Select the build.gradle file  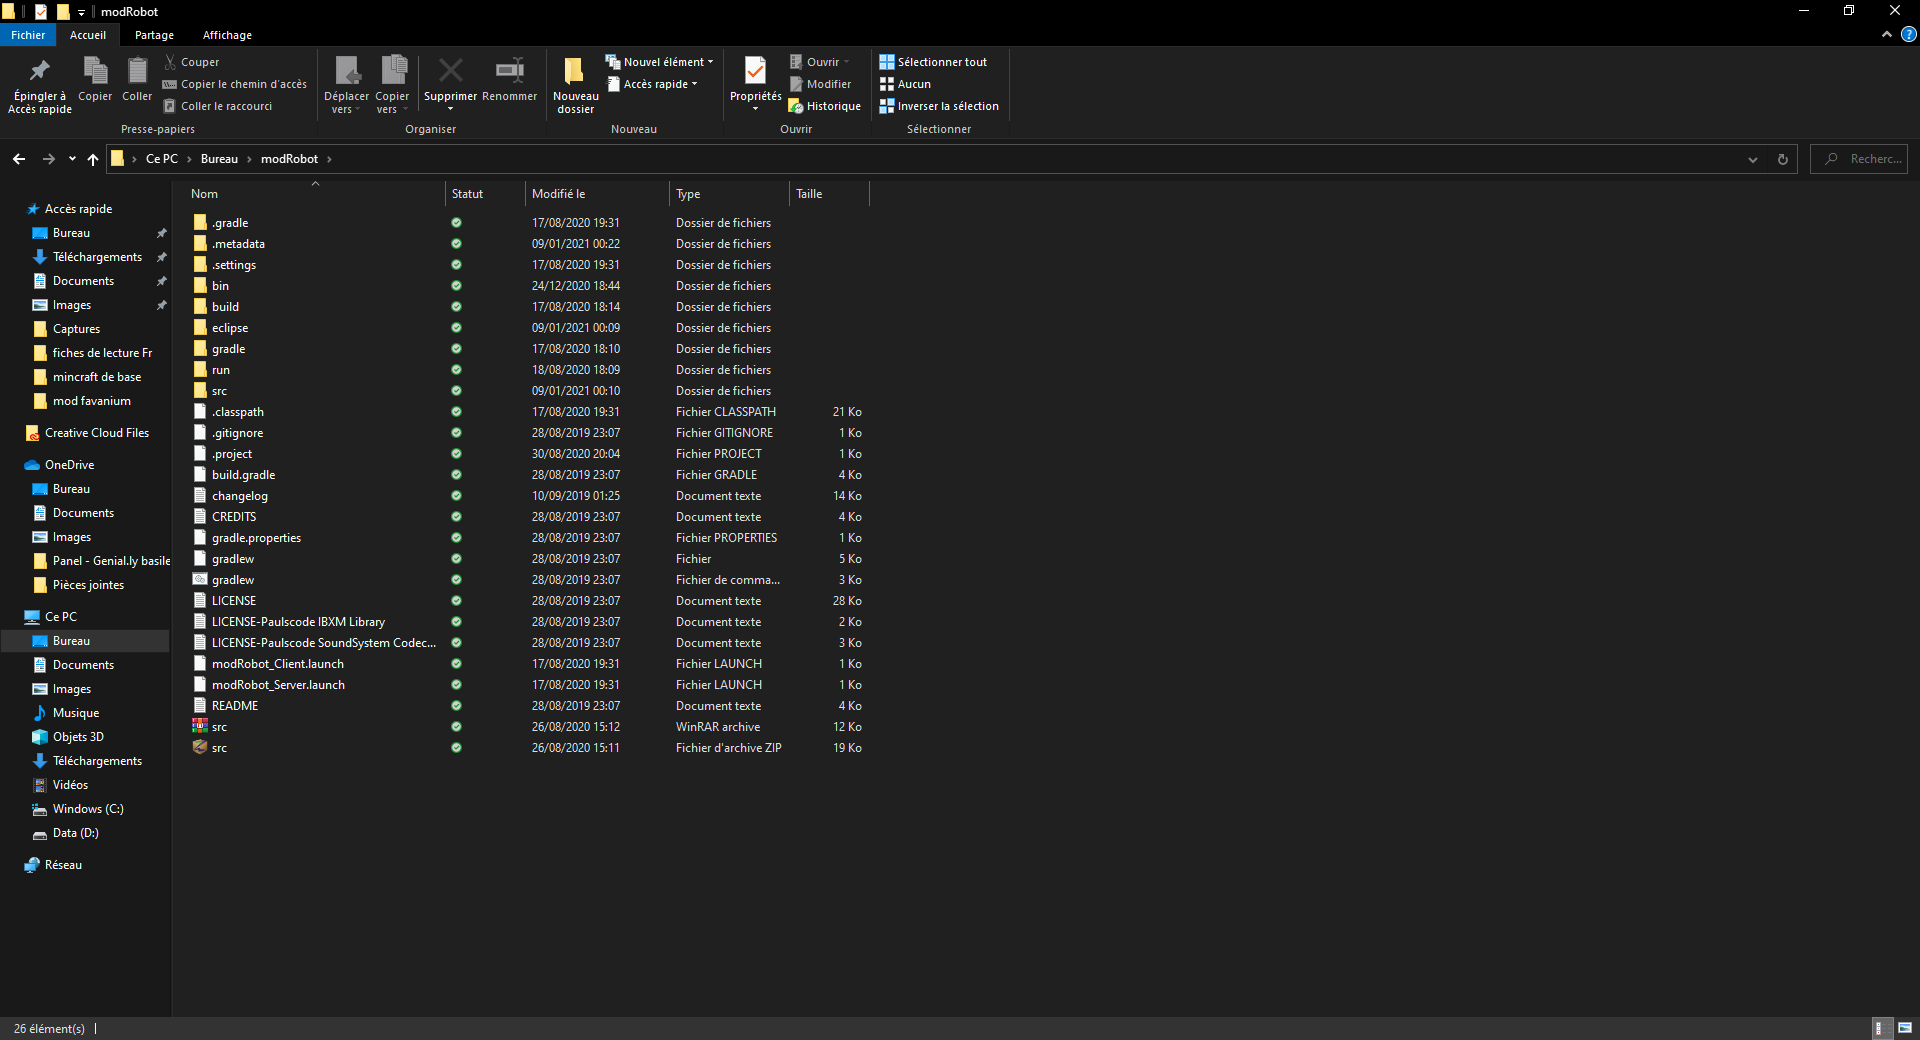243,475
